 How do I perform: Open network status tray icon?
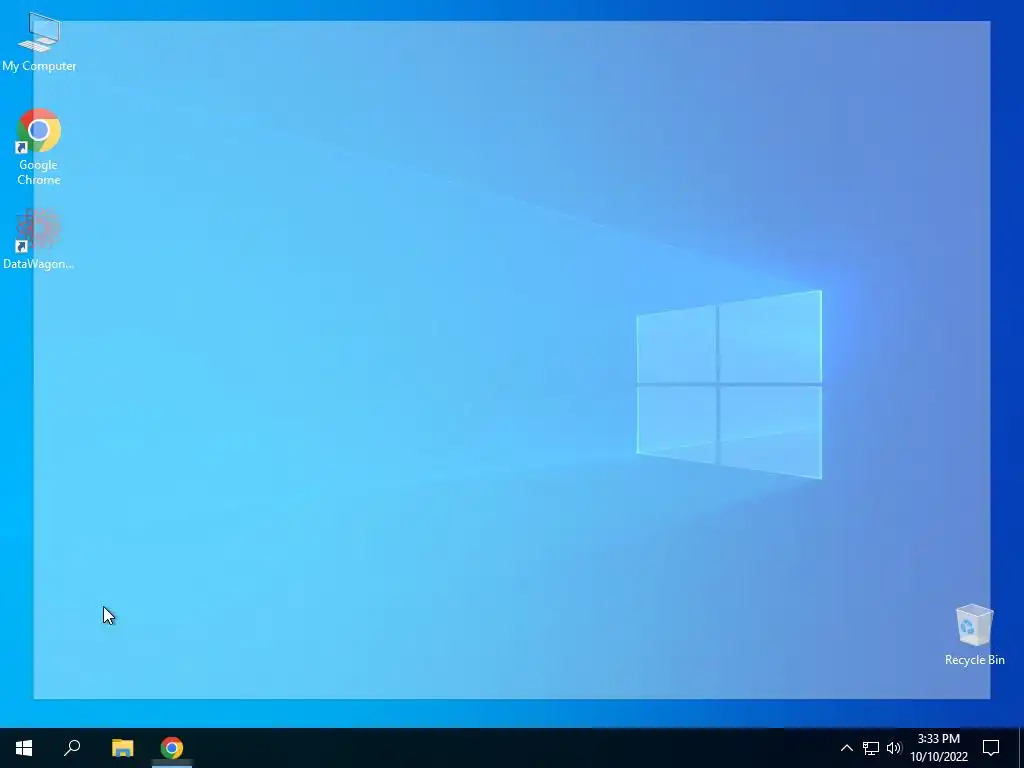[871, 748]
